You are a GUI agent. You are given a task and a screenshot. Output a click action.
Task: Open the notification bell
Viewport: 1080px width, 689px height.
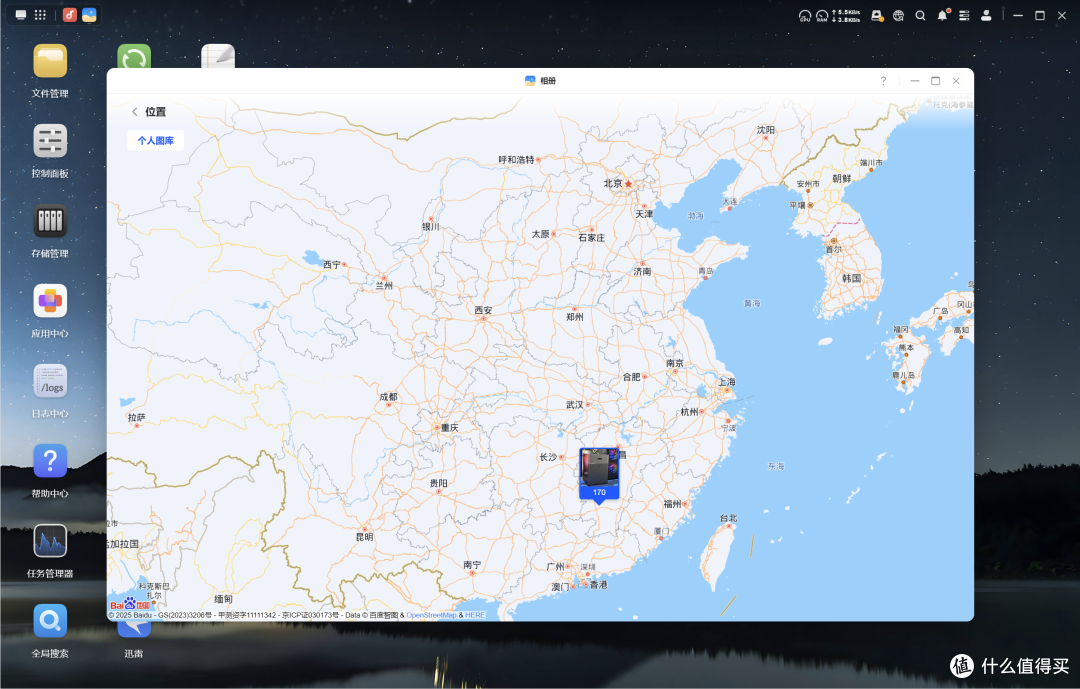(x=942, y=15)
